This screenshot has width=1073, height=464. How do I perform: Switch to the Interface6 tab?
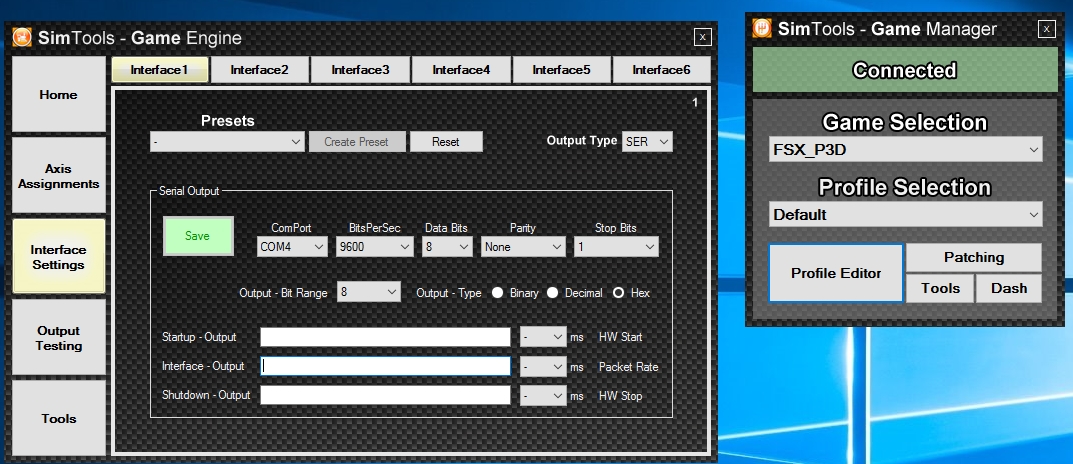pyautogui.click(x=661, y=69)
